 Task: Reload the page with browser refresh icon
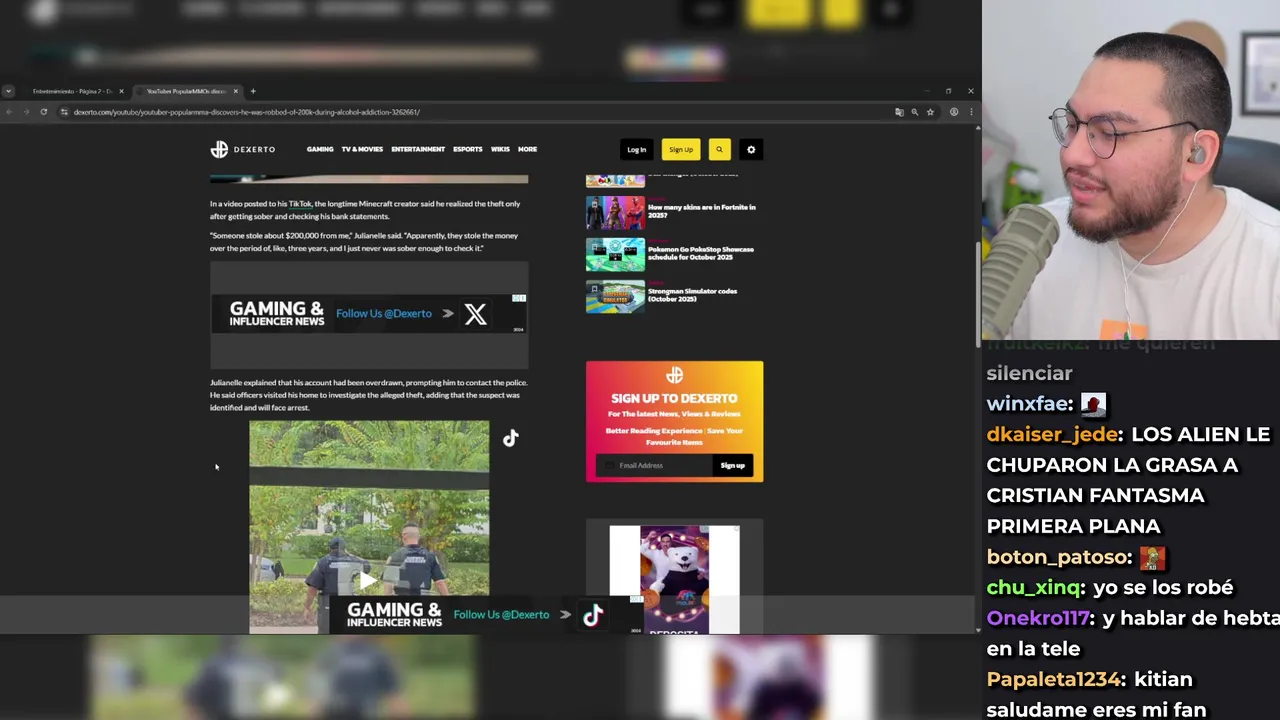tap(44, 112)
